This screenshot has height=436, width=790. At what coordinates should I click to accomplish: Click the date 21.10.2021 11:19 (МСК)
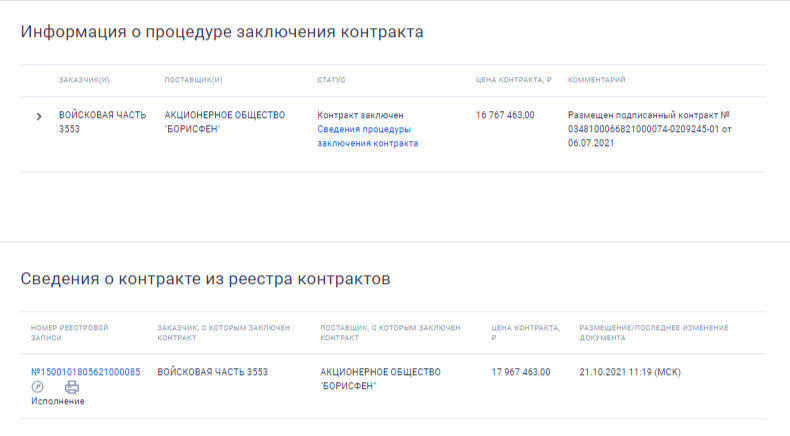(629, 372)
